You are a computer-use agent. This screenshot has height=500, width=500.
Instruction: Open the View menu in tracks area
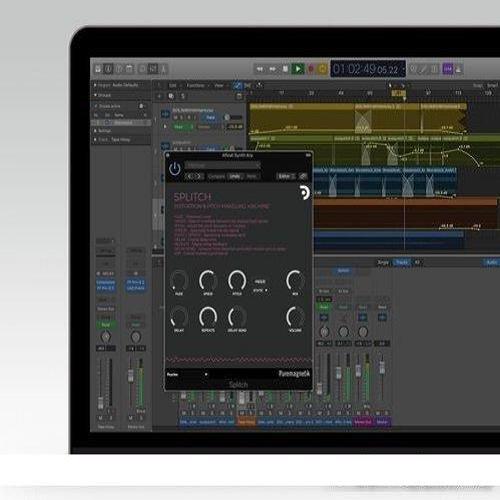tap(219, 86)
